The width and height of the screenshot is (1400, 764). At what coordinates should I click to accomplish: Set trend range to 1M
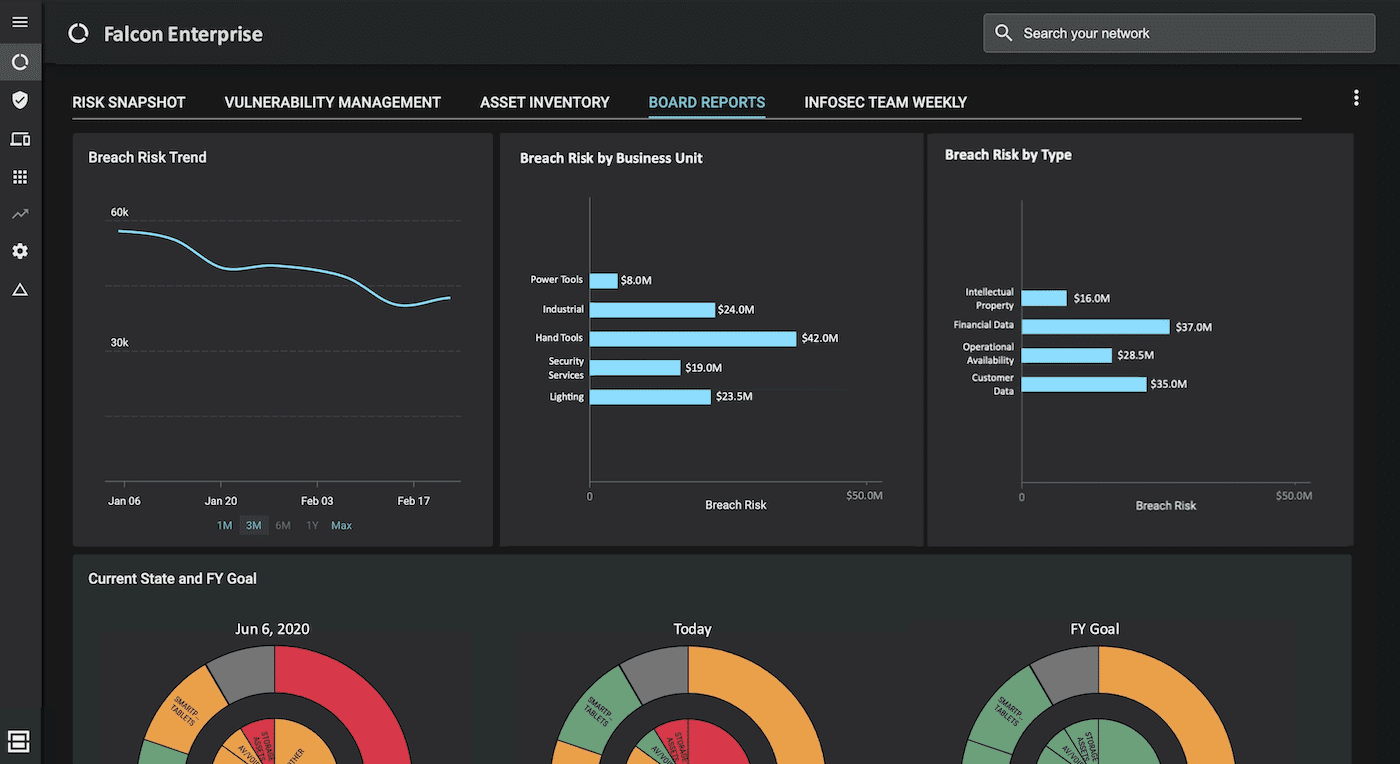tap(224, 526)
